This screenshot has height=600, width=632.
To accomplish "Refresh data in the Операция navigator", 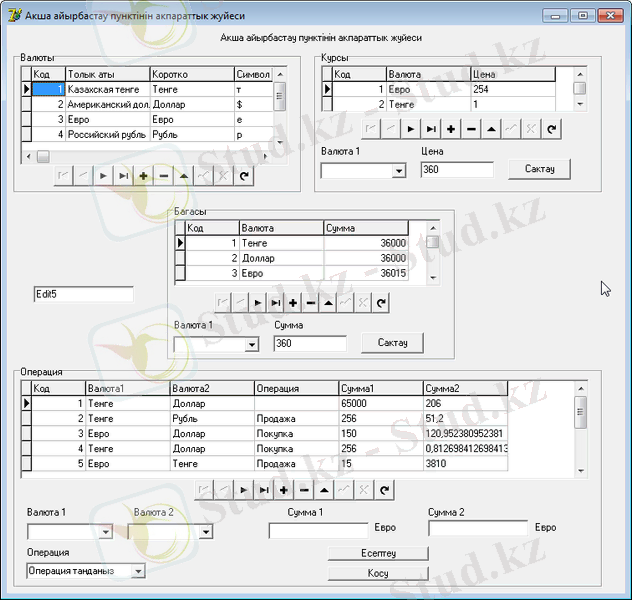I will [384, 490].
